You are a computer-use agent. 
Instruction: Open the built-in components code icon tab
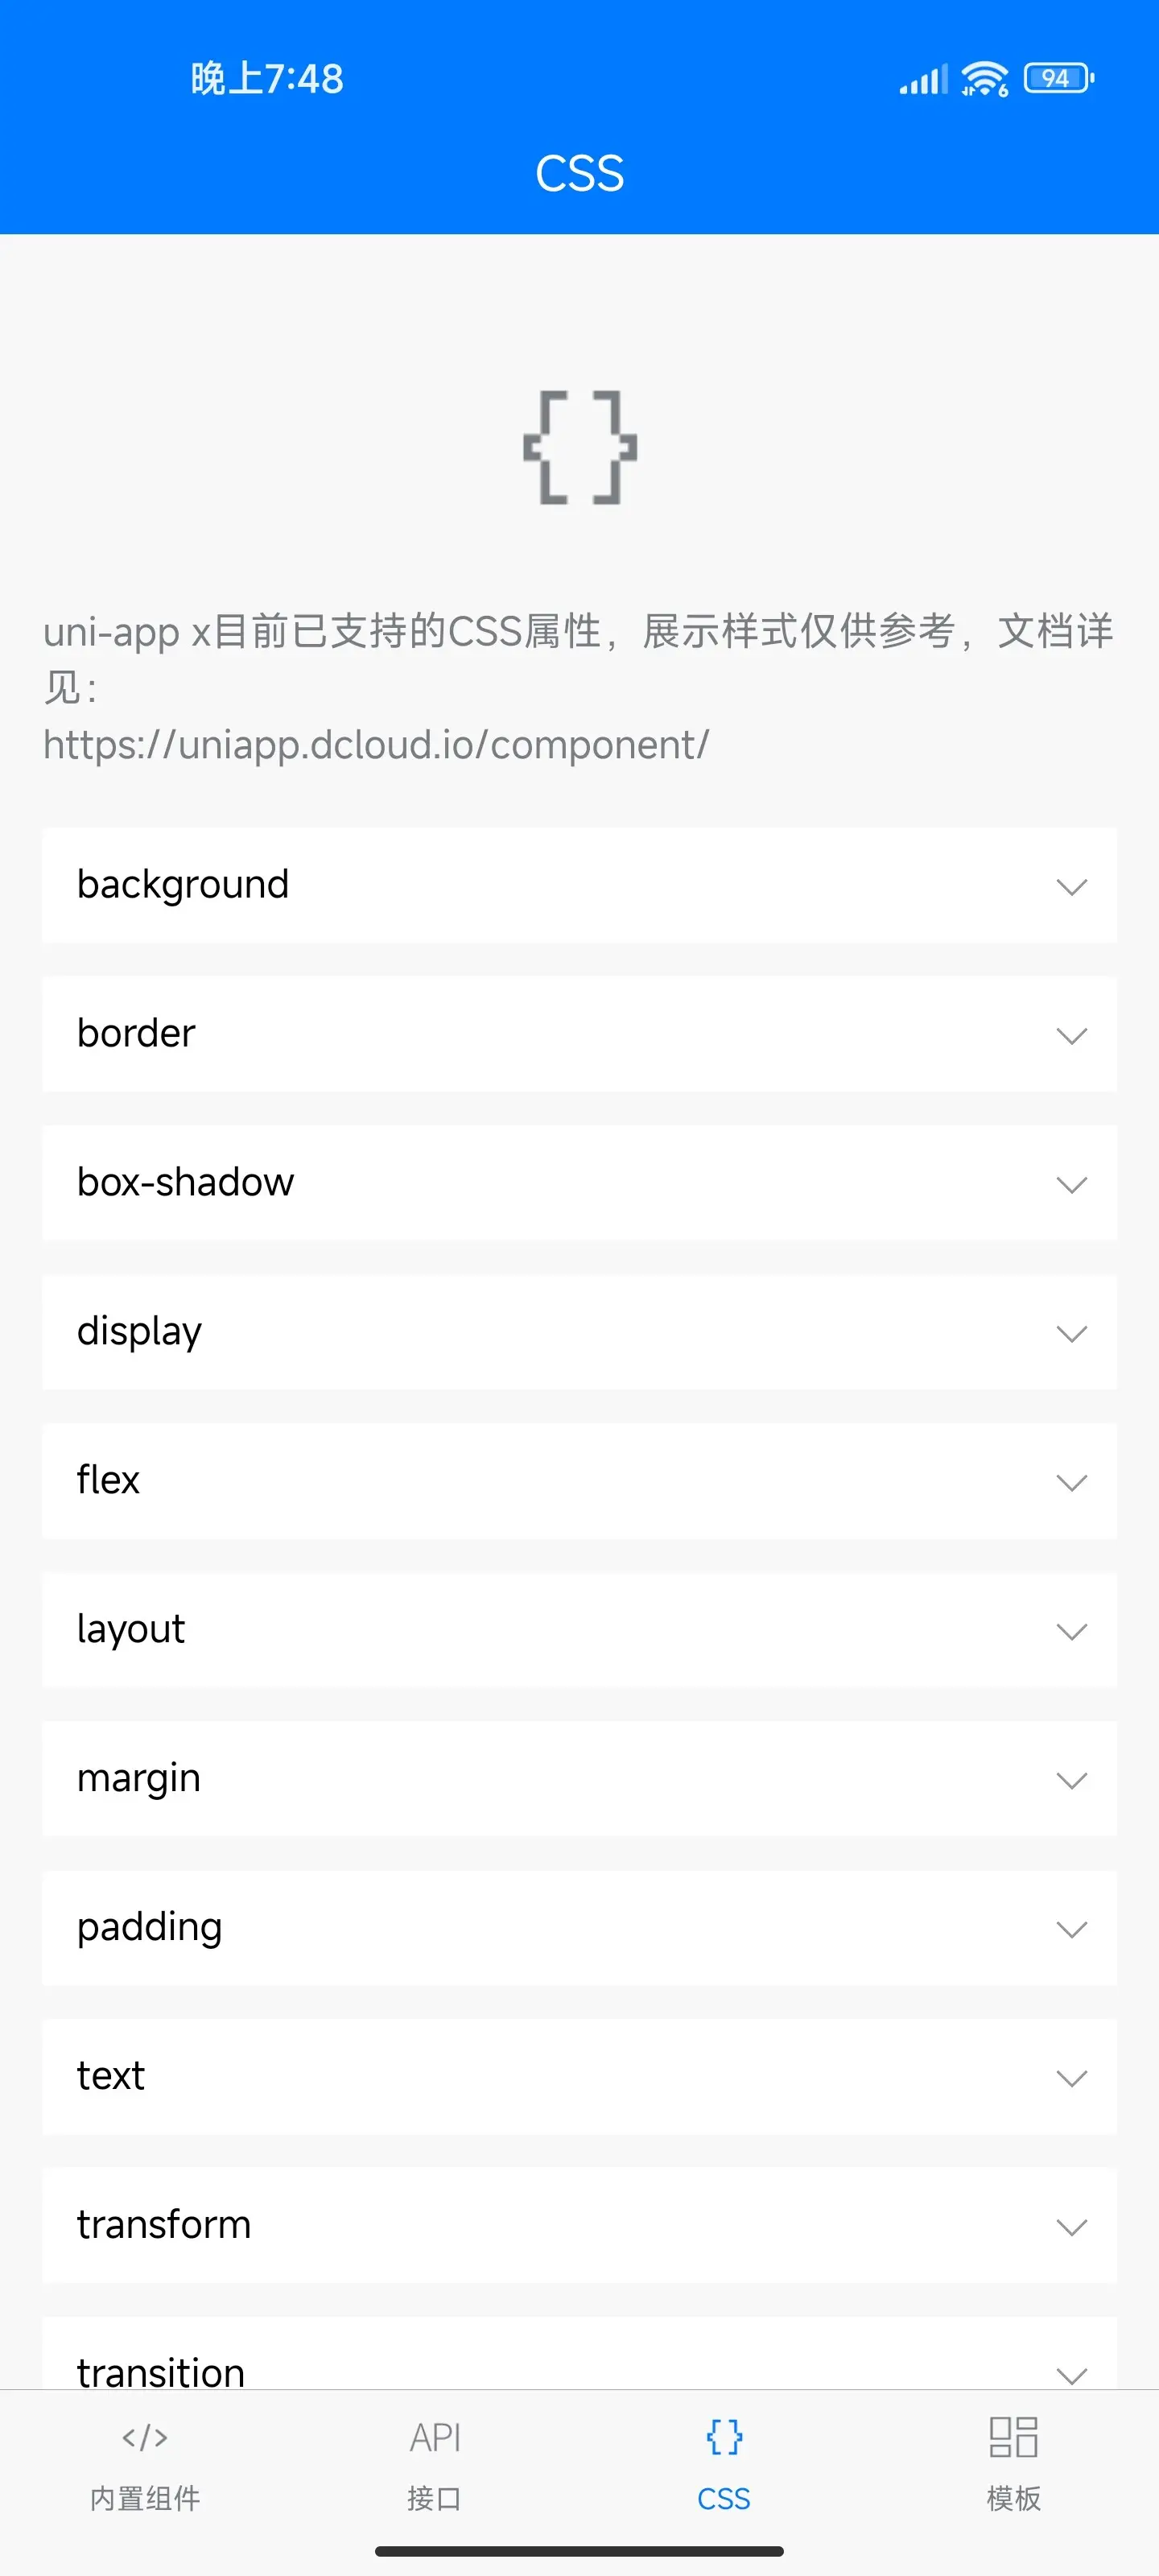tap(145, 2437)
